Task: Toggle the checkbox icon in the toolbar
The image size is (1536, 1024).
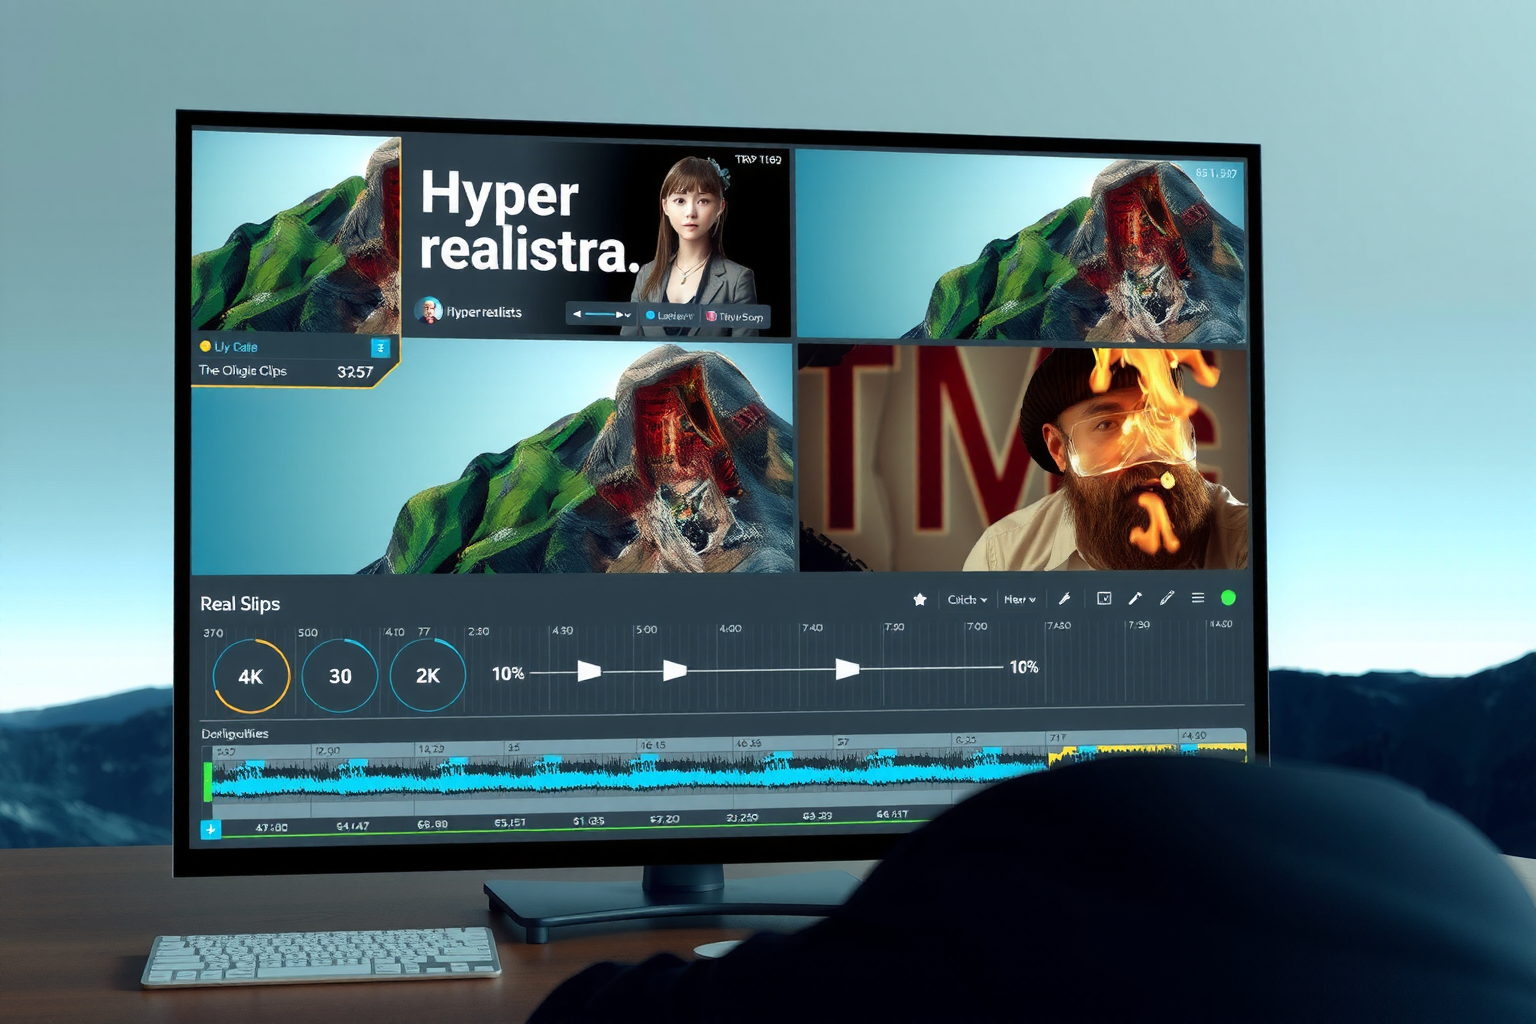Action: 1104,598
